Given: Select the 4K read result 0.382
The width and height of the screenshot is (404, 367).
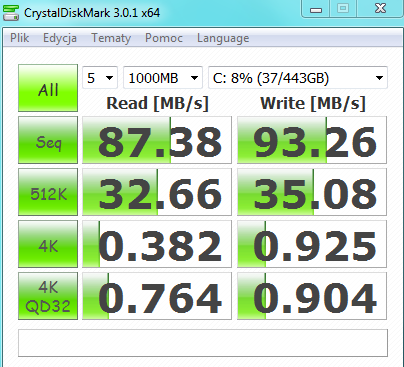Looking at the screenshot, I should pos(157,244).
